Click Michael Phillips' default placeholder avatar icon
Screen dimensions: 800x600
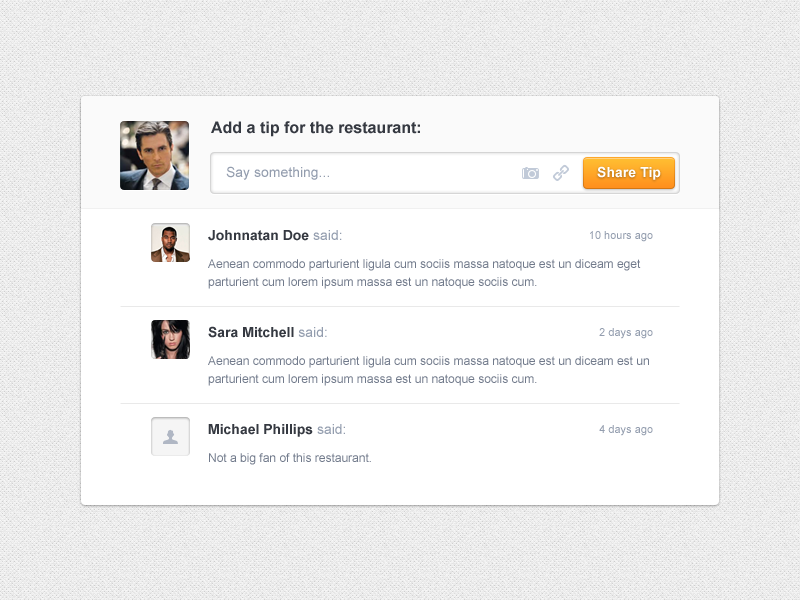point(170,436)
